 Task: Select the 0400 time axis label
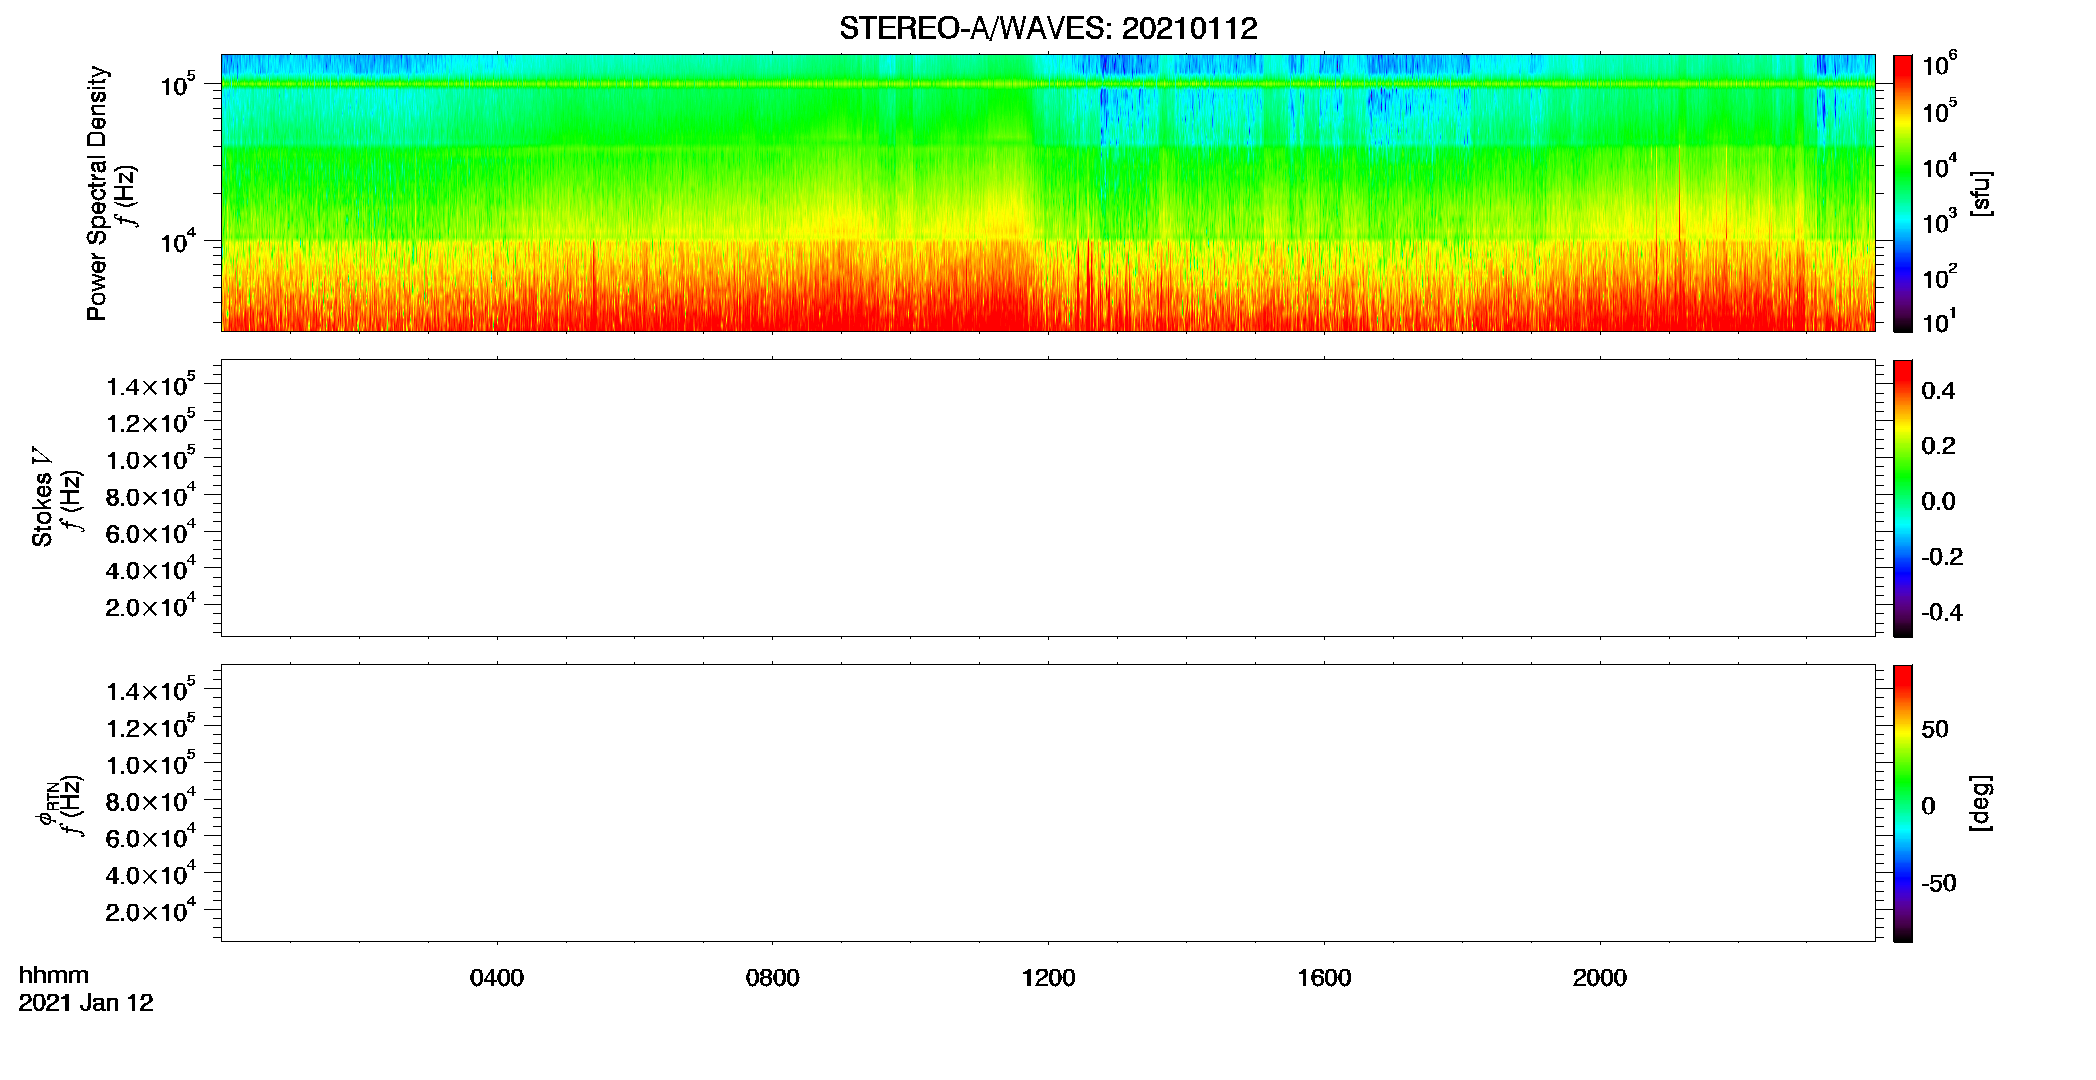[497, 978]
